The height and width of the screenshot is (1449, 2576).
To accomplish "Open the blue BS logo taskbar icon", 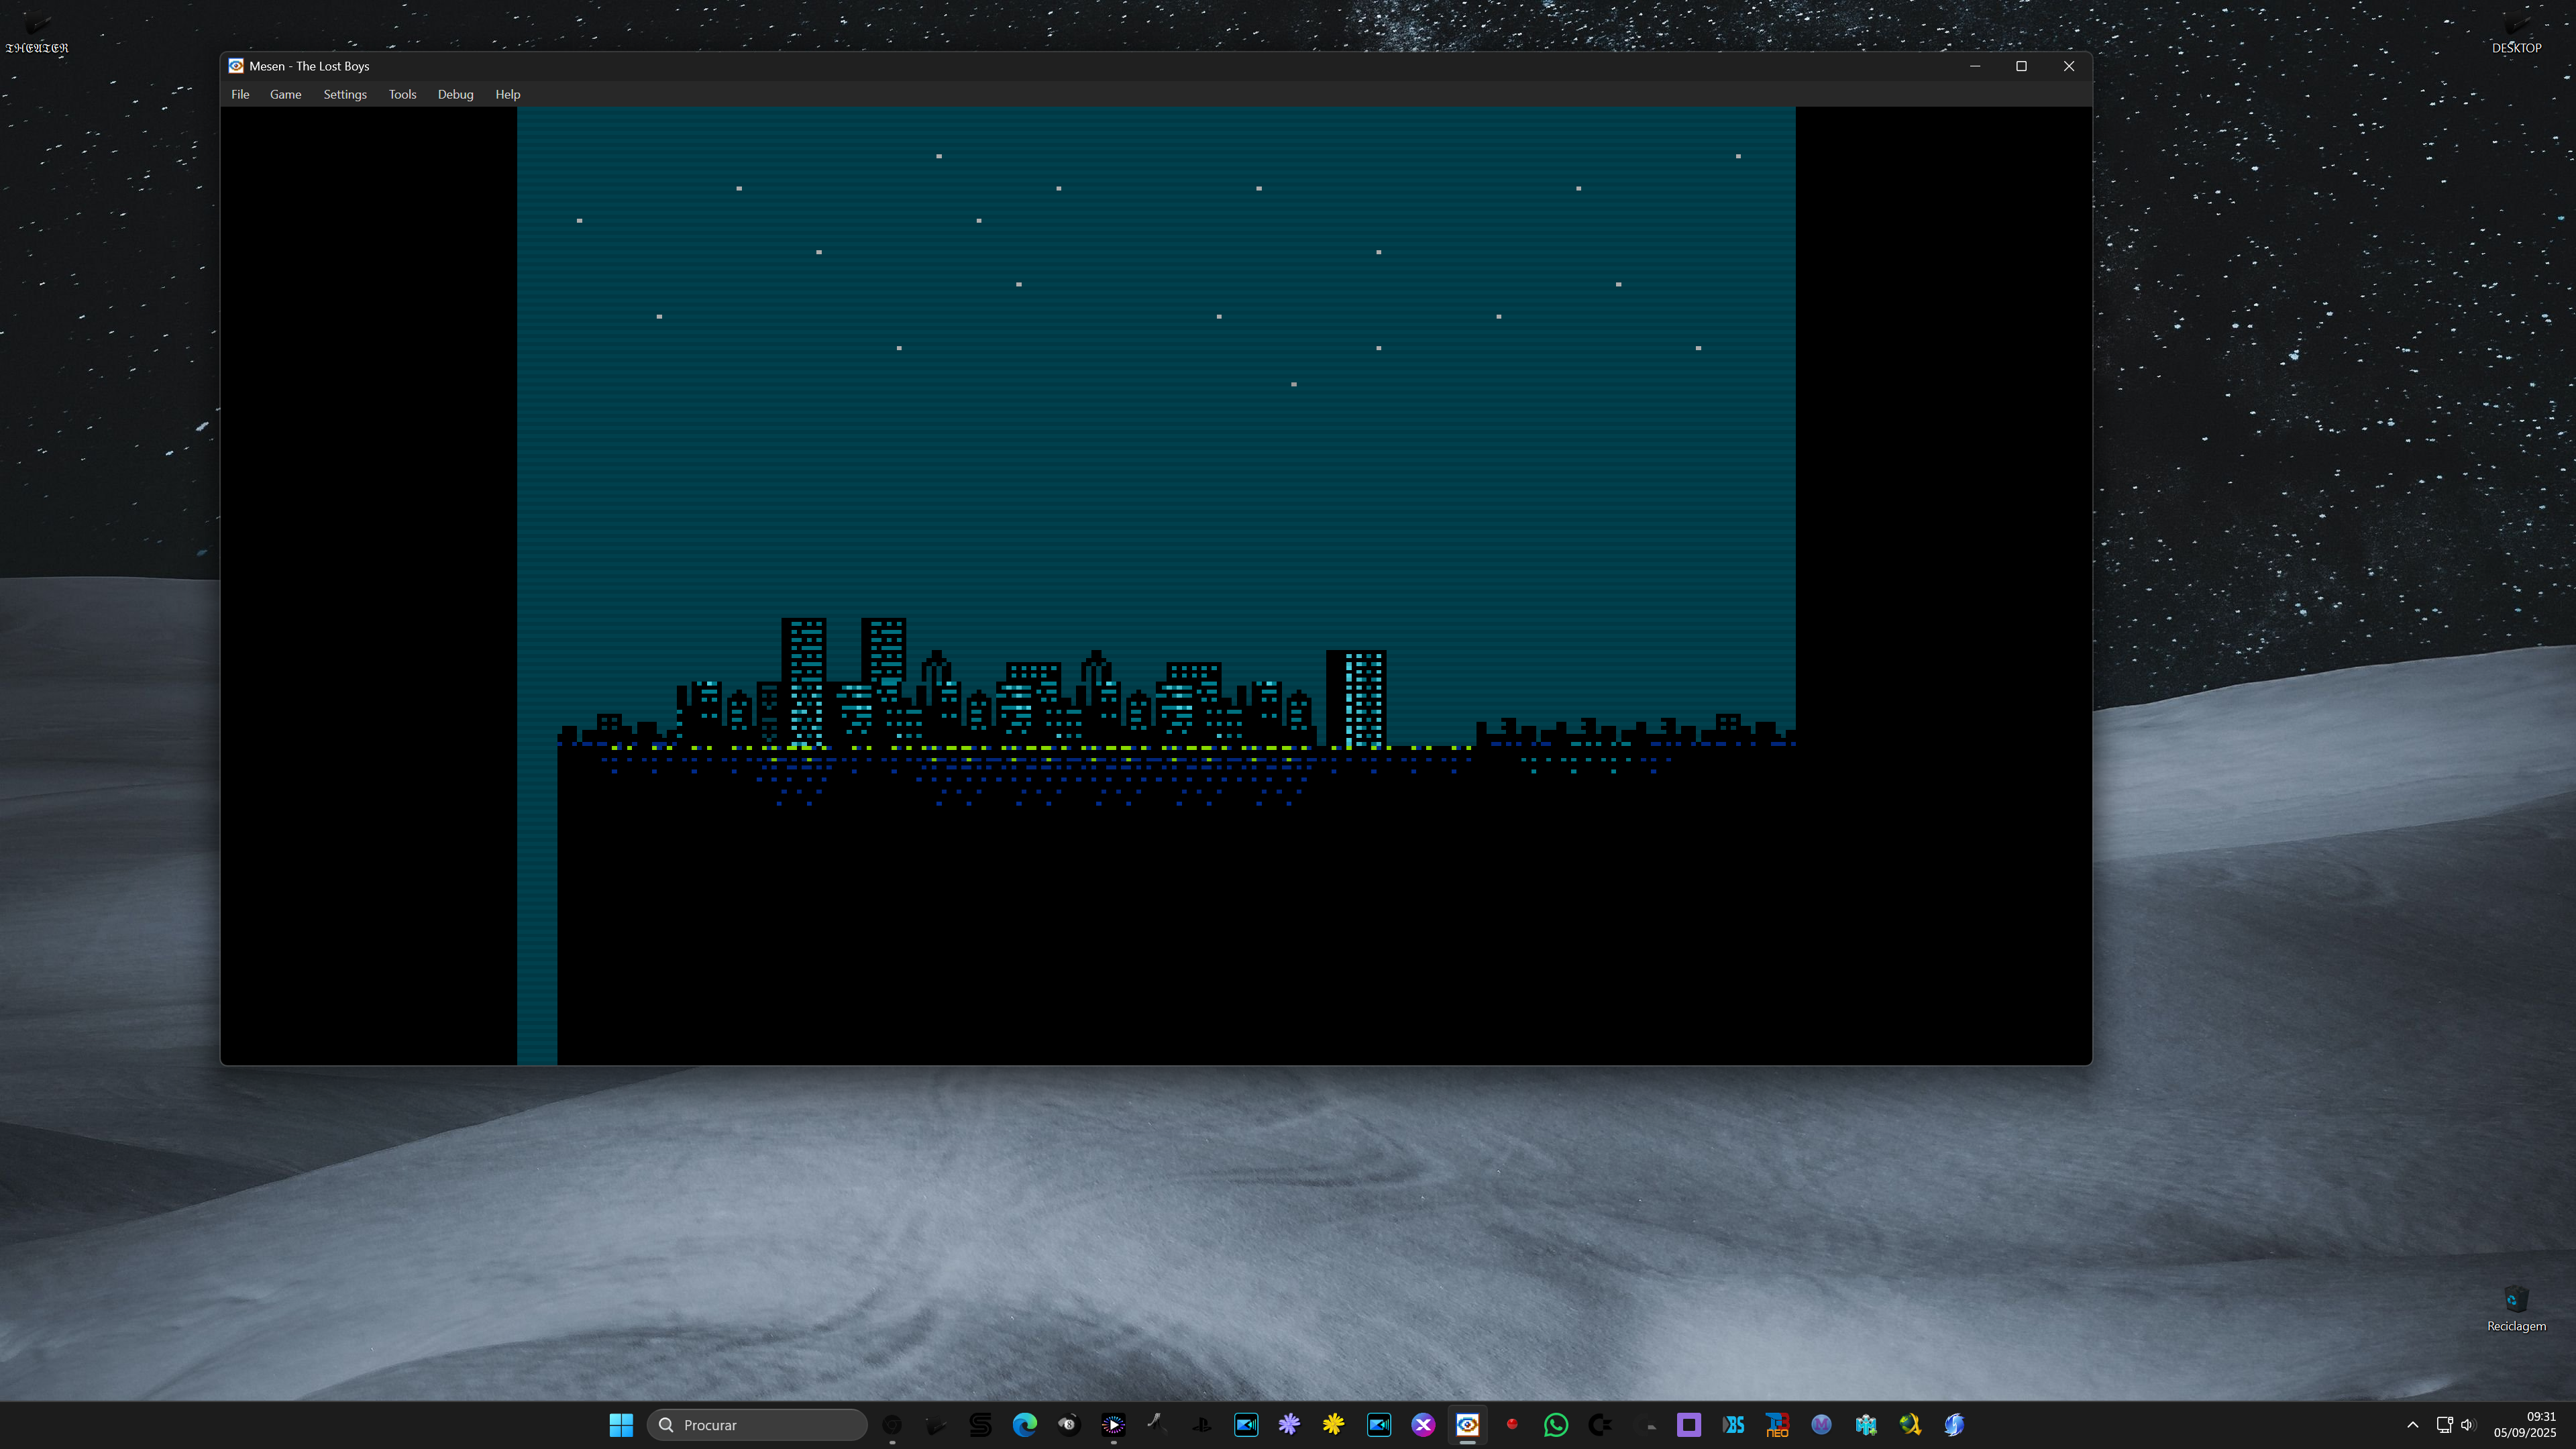I will click(x=1733, y=1425).
